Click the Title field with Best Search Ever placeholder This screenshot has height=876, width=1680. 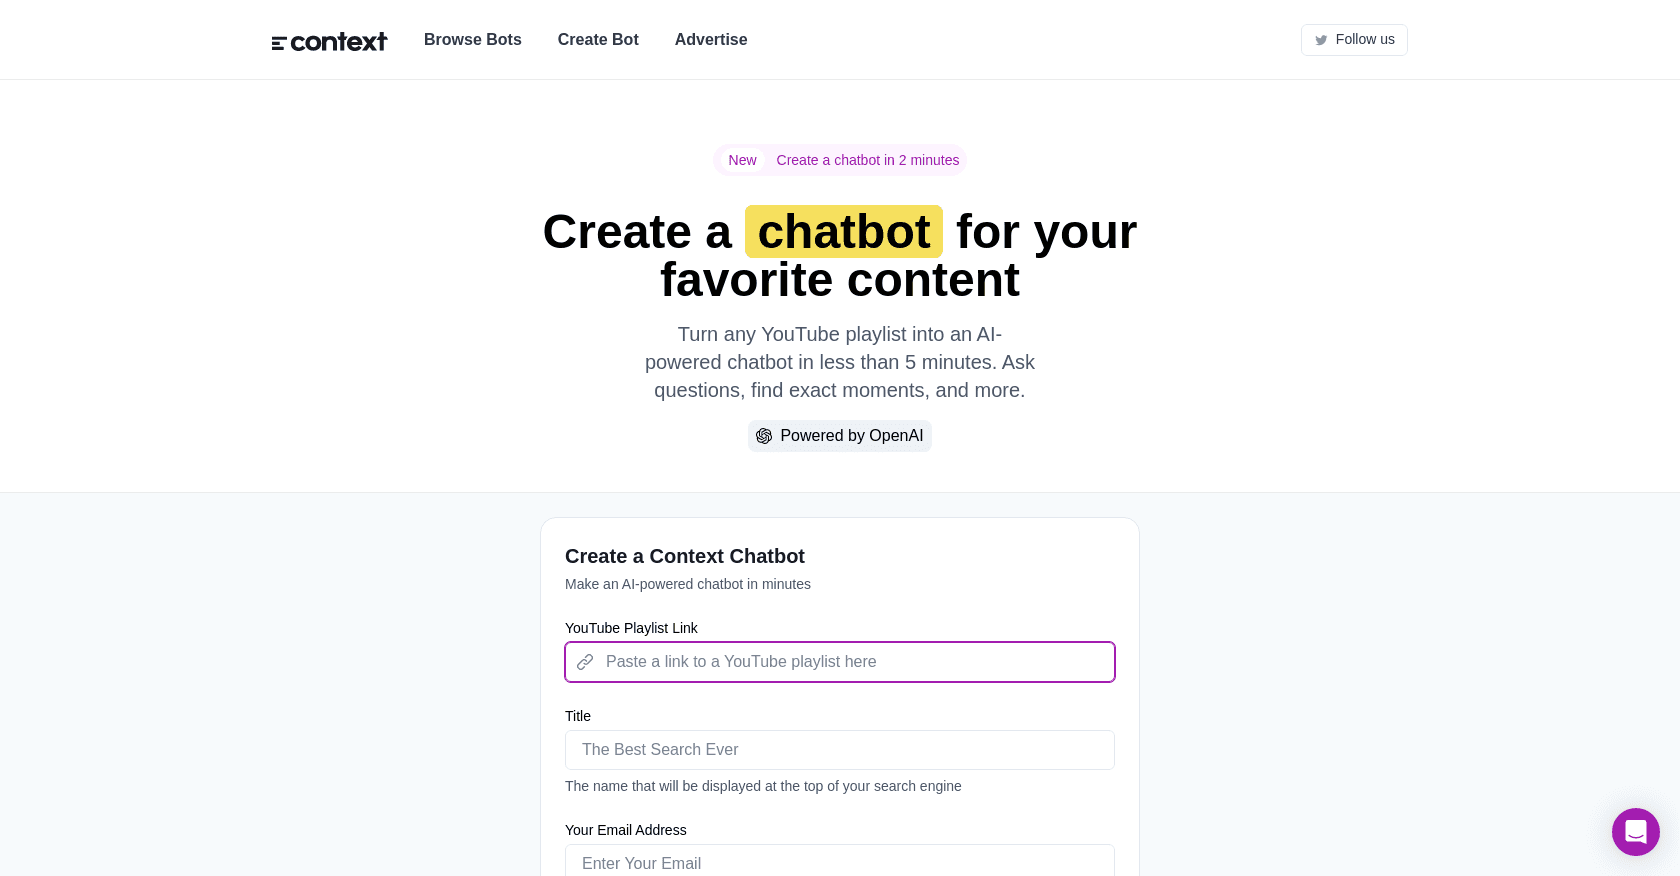tap(840, 750)
